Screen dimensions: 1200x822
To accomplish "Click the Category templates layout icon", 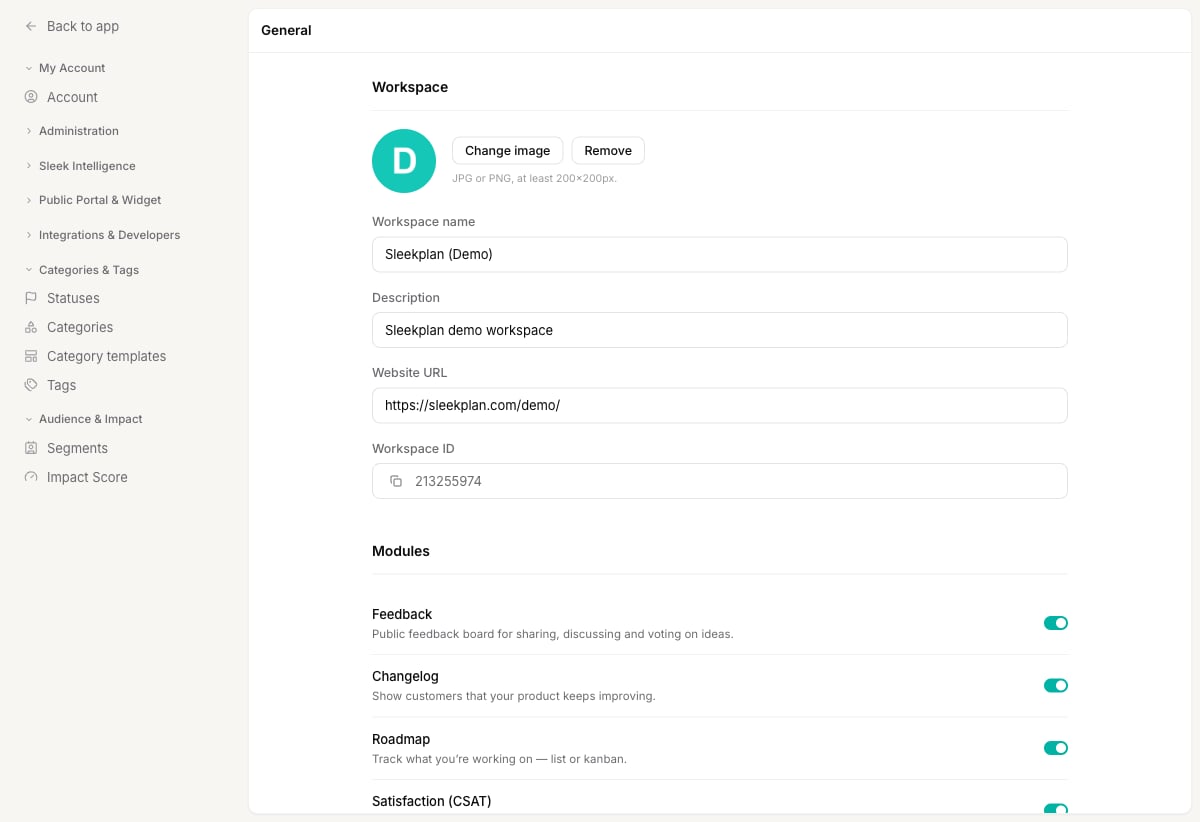I will [x=31, y=356].
